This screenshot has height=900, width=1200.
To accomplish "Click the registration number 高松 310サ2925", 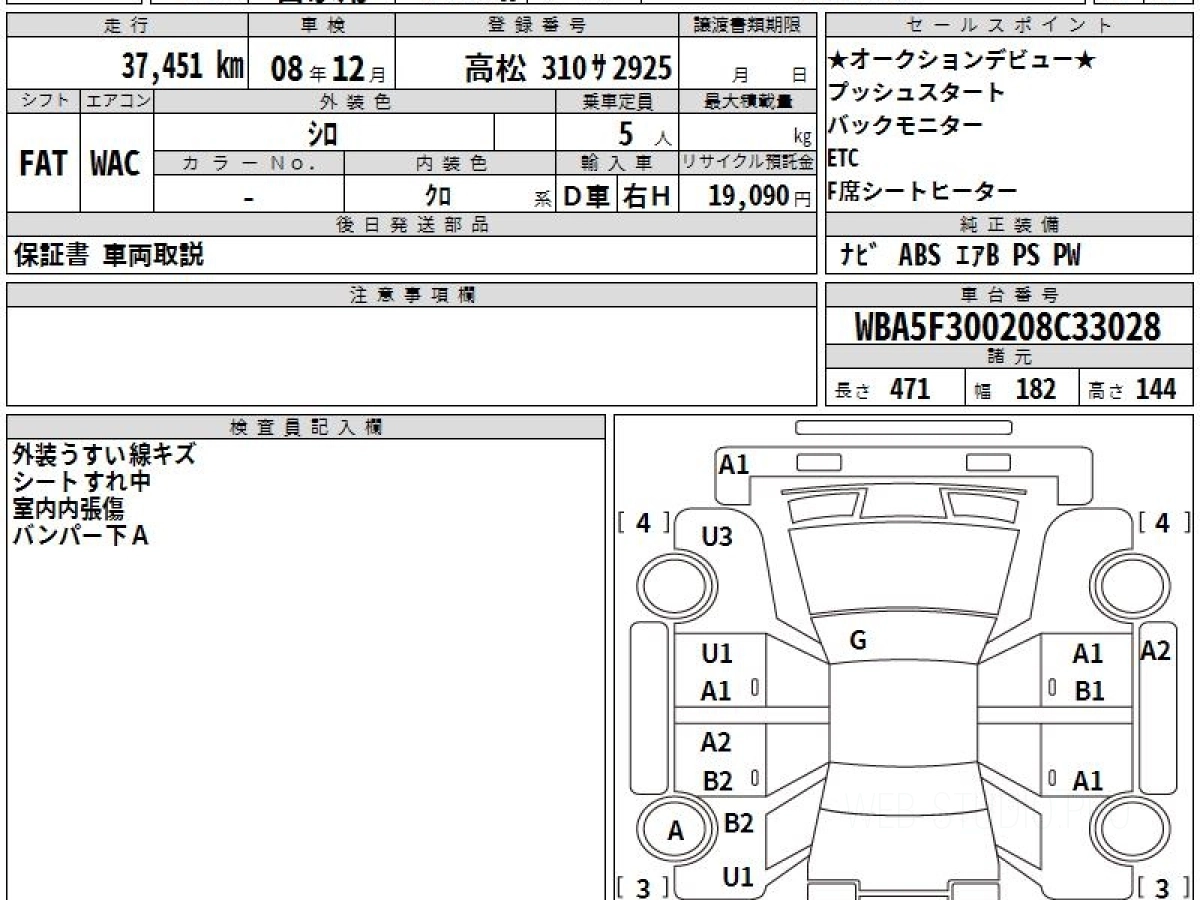I will (x=567, y=68).
